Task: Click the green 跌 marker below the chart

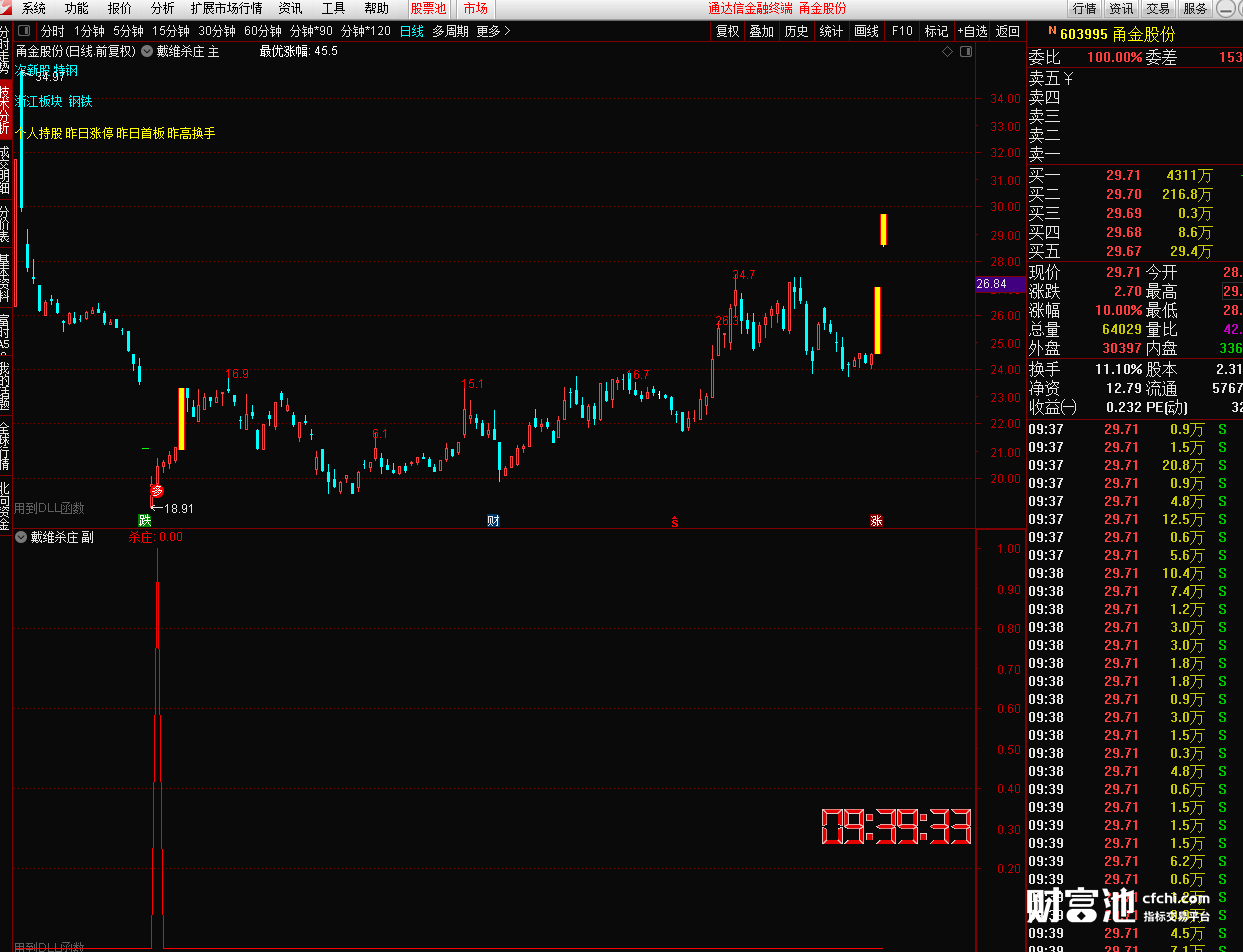Action: click(x=145, y=520)
